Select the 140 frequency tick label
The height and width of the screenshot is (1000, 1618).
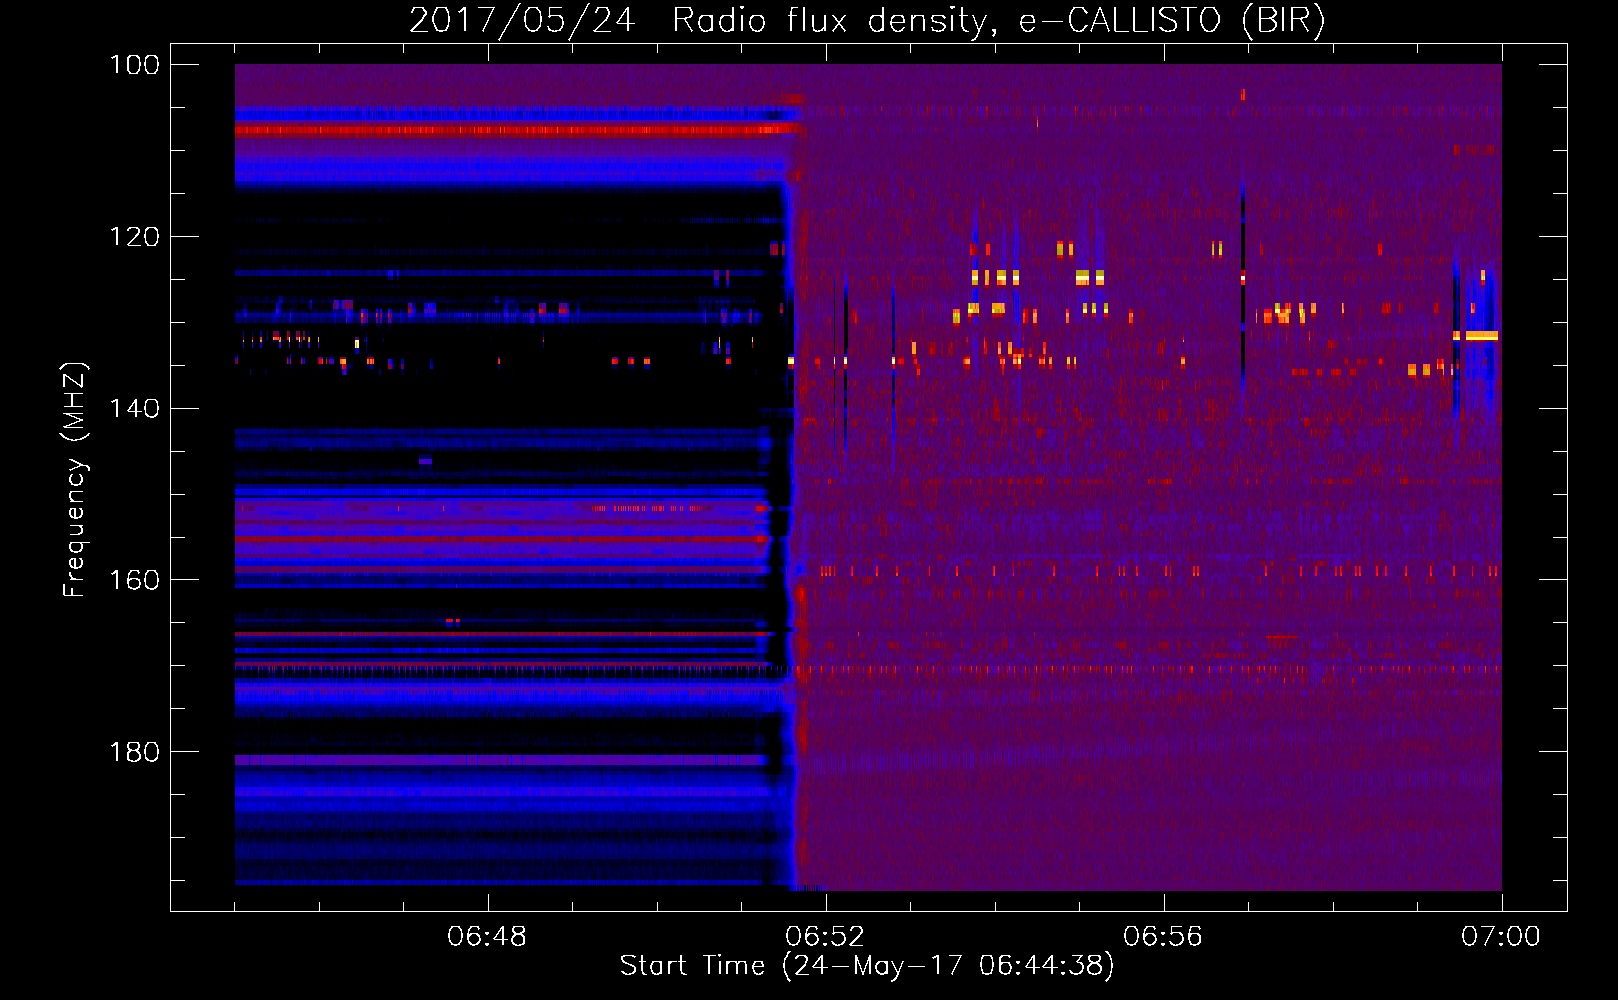coord(135,408)
